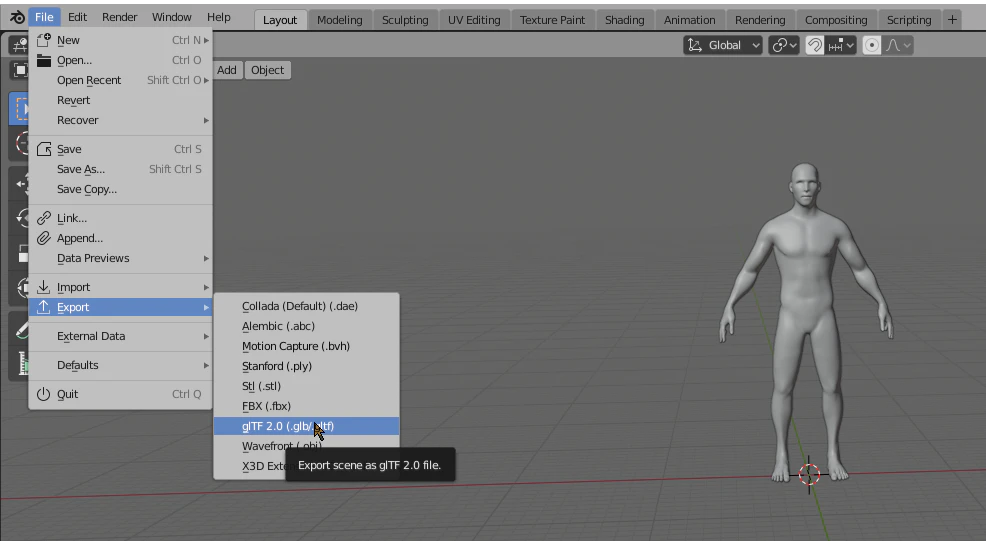Open the File menu
This screenshot has height=541, width=986.
[44, 17]
